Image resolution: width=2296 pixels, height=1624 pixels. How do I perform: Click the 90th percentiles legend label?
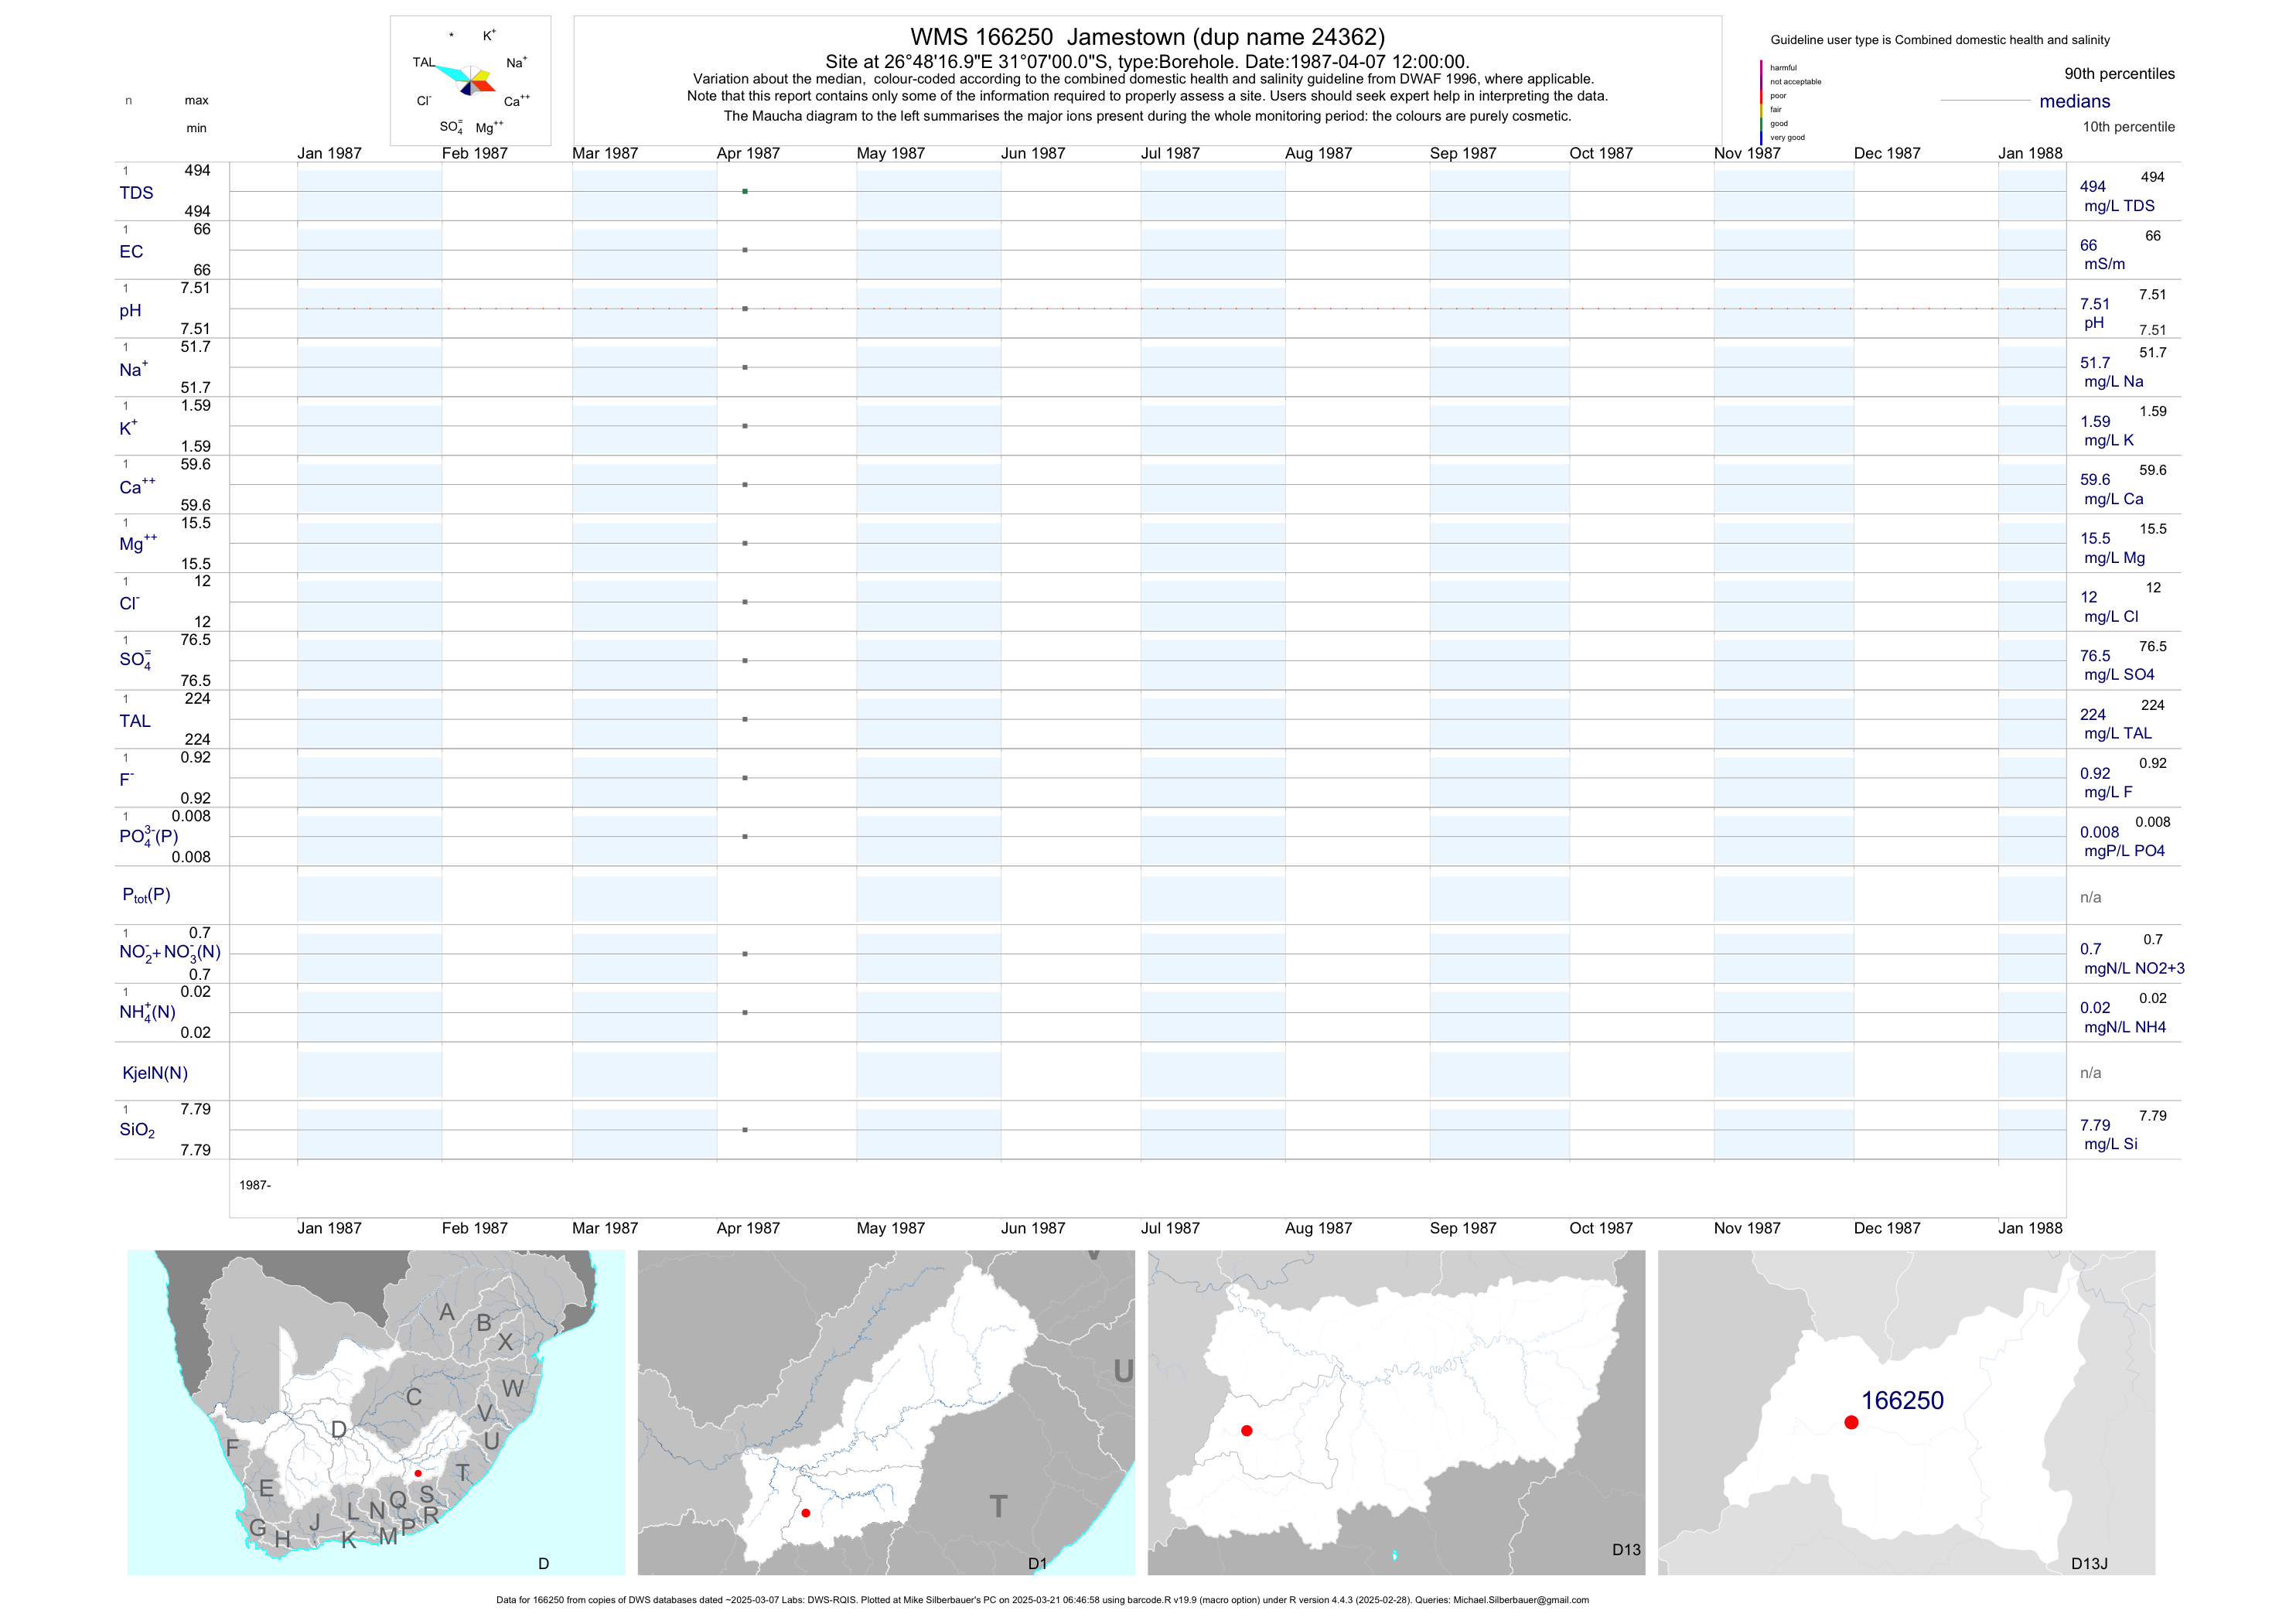(x=2119, y=74)
